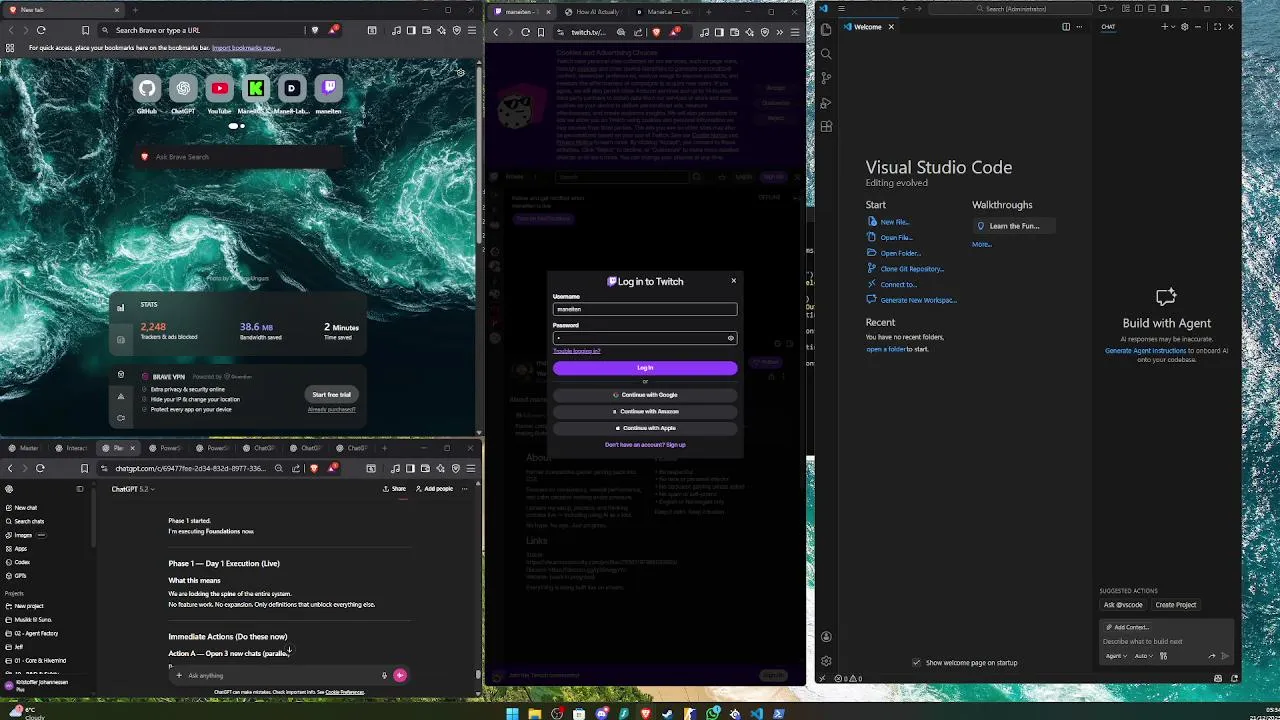Open Codex in ChatGPT sidebar
This screenshot has width=1280, height=720.
tap(22, 562)
